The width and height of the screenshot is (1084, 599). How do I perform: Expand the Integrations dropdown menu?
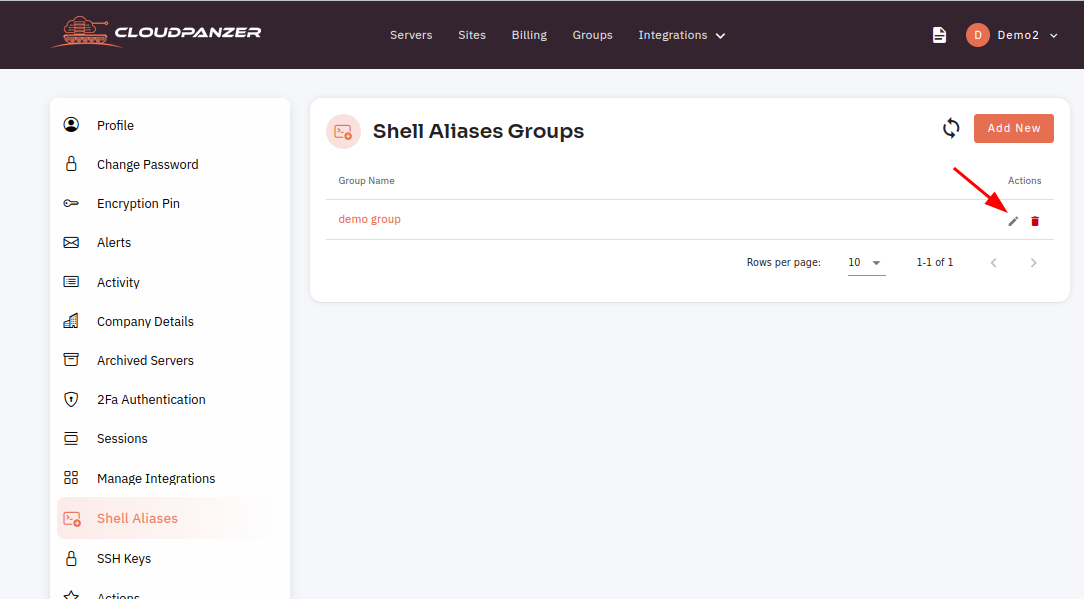[x=682, y=35]
